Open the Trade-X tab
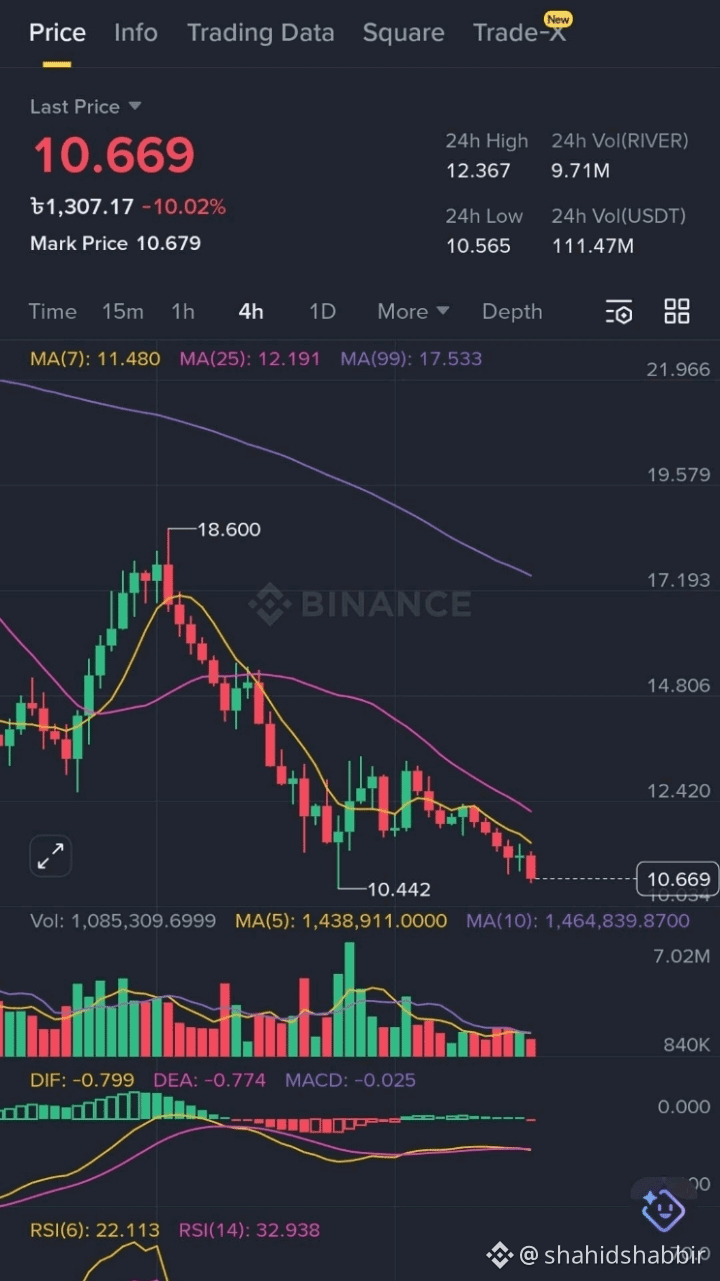The image size is (720, 1281). [519, 33]
